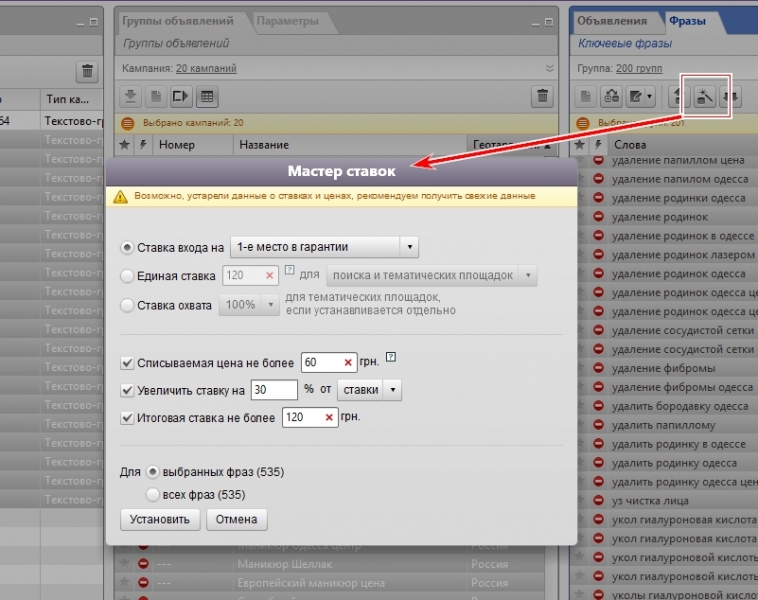
Task: Open the table grid view icon
Action: click(207, 96)
